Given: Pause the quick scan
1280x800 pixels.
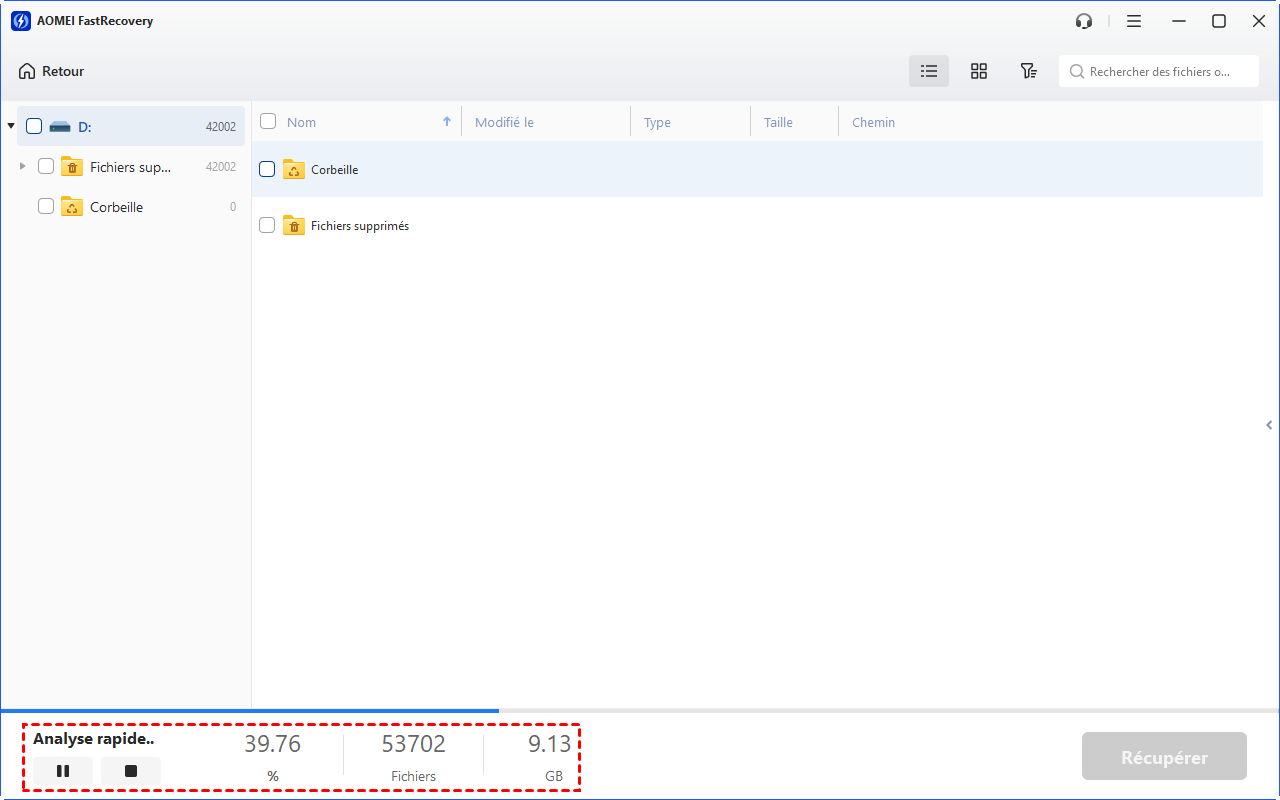Looking at the screenshot, I should pos(63,771).
